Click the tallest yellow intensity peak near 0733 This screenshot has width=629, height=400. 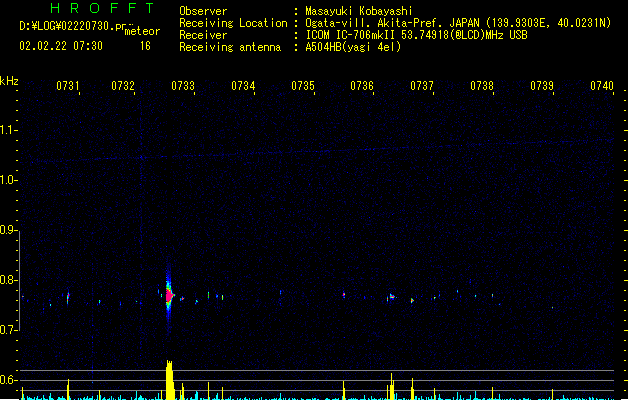170,380
